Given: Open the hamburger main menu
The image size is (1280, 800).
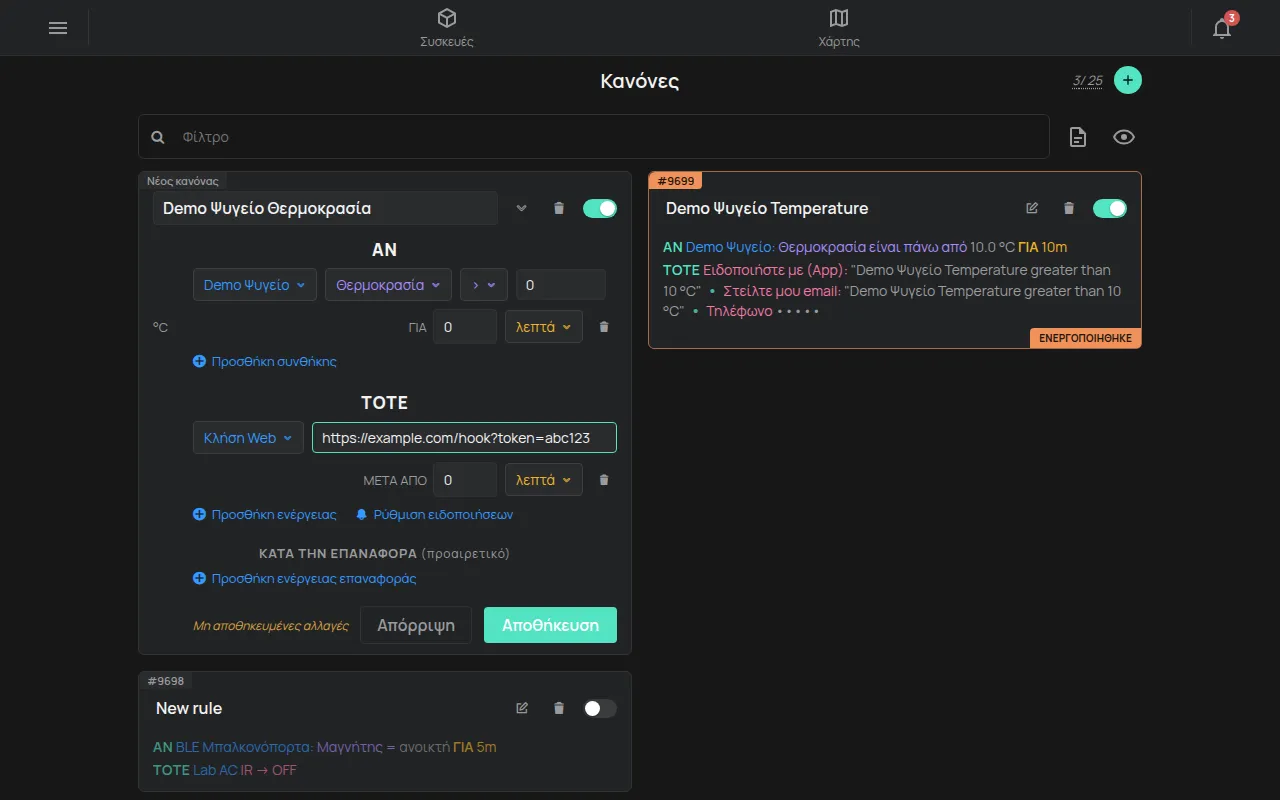Looking at the screenshot, I should (58, 28).
